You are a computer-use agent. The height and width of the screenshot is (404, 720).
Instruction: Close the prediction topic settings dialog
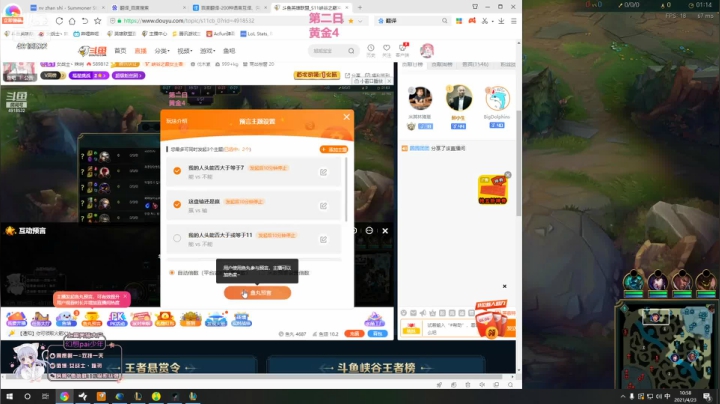[346, 117]
